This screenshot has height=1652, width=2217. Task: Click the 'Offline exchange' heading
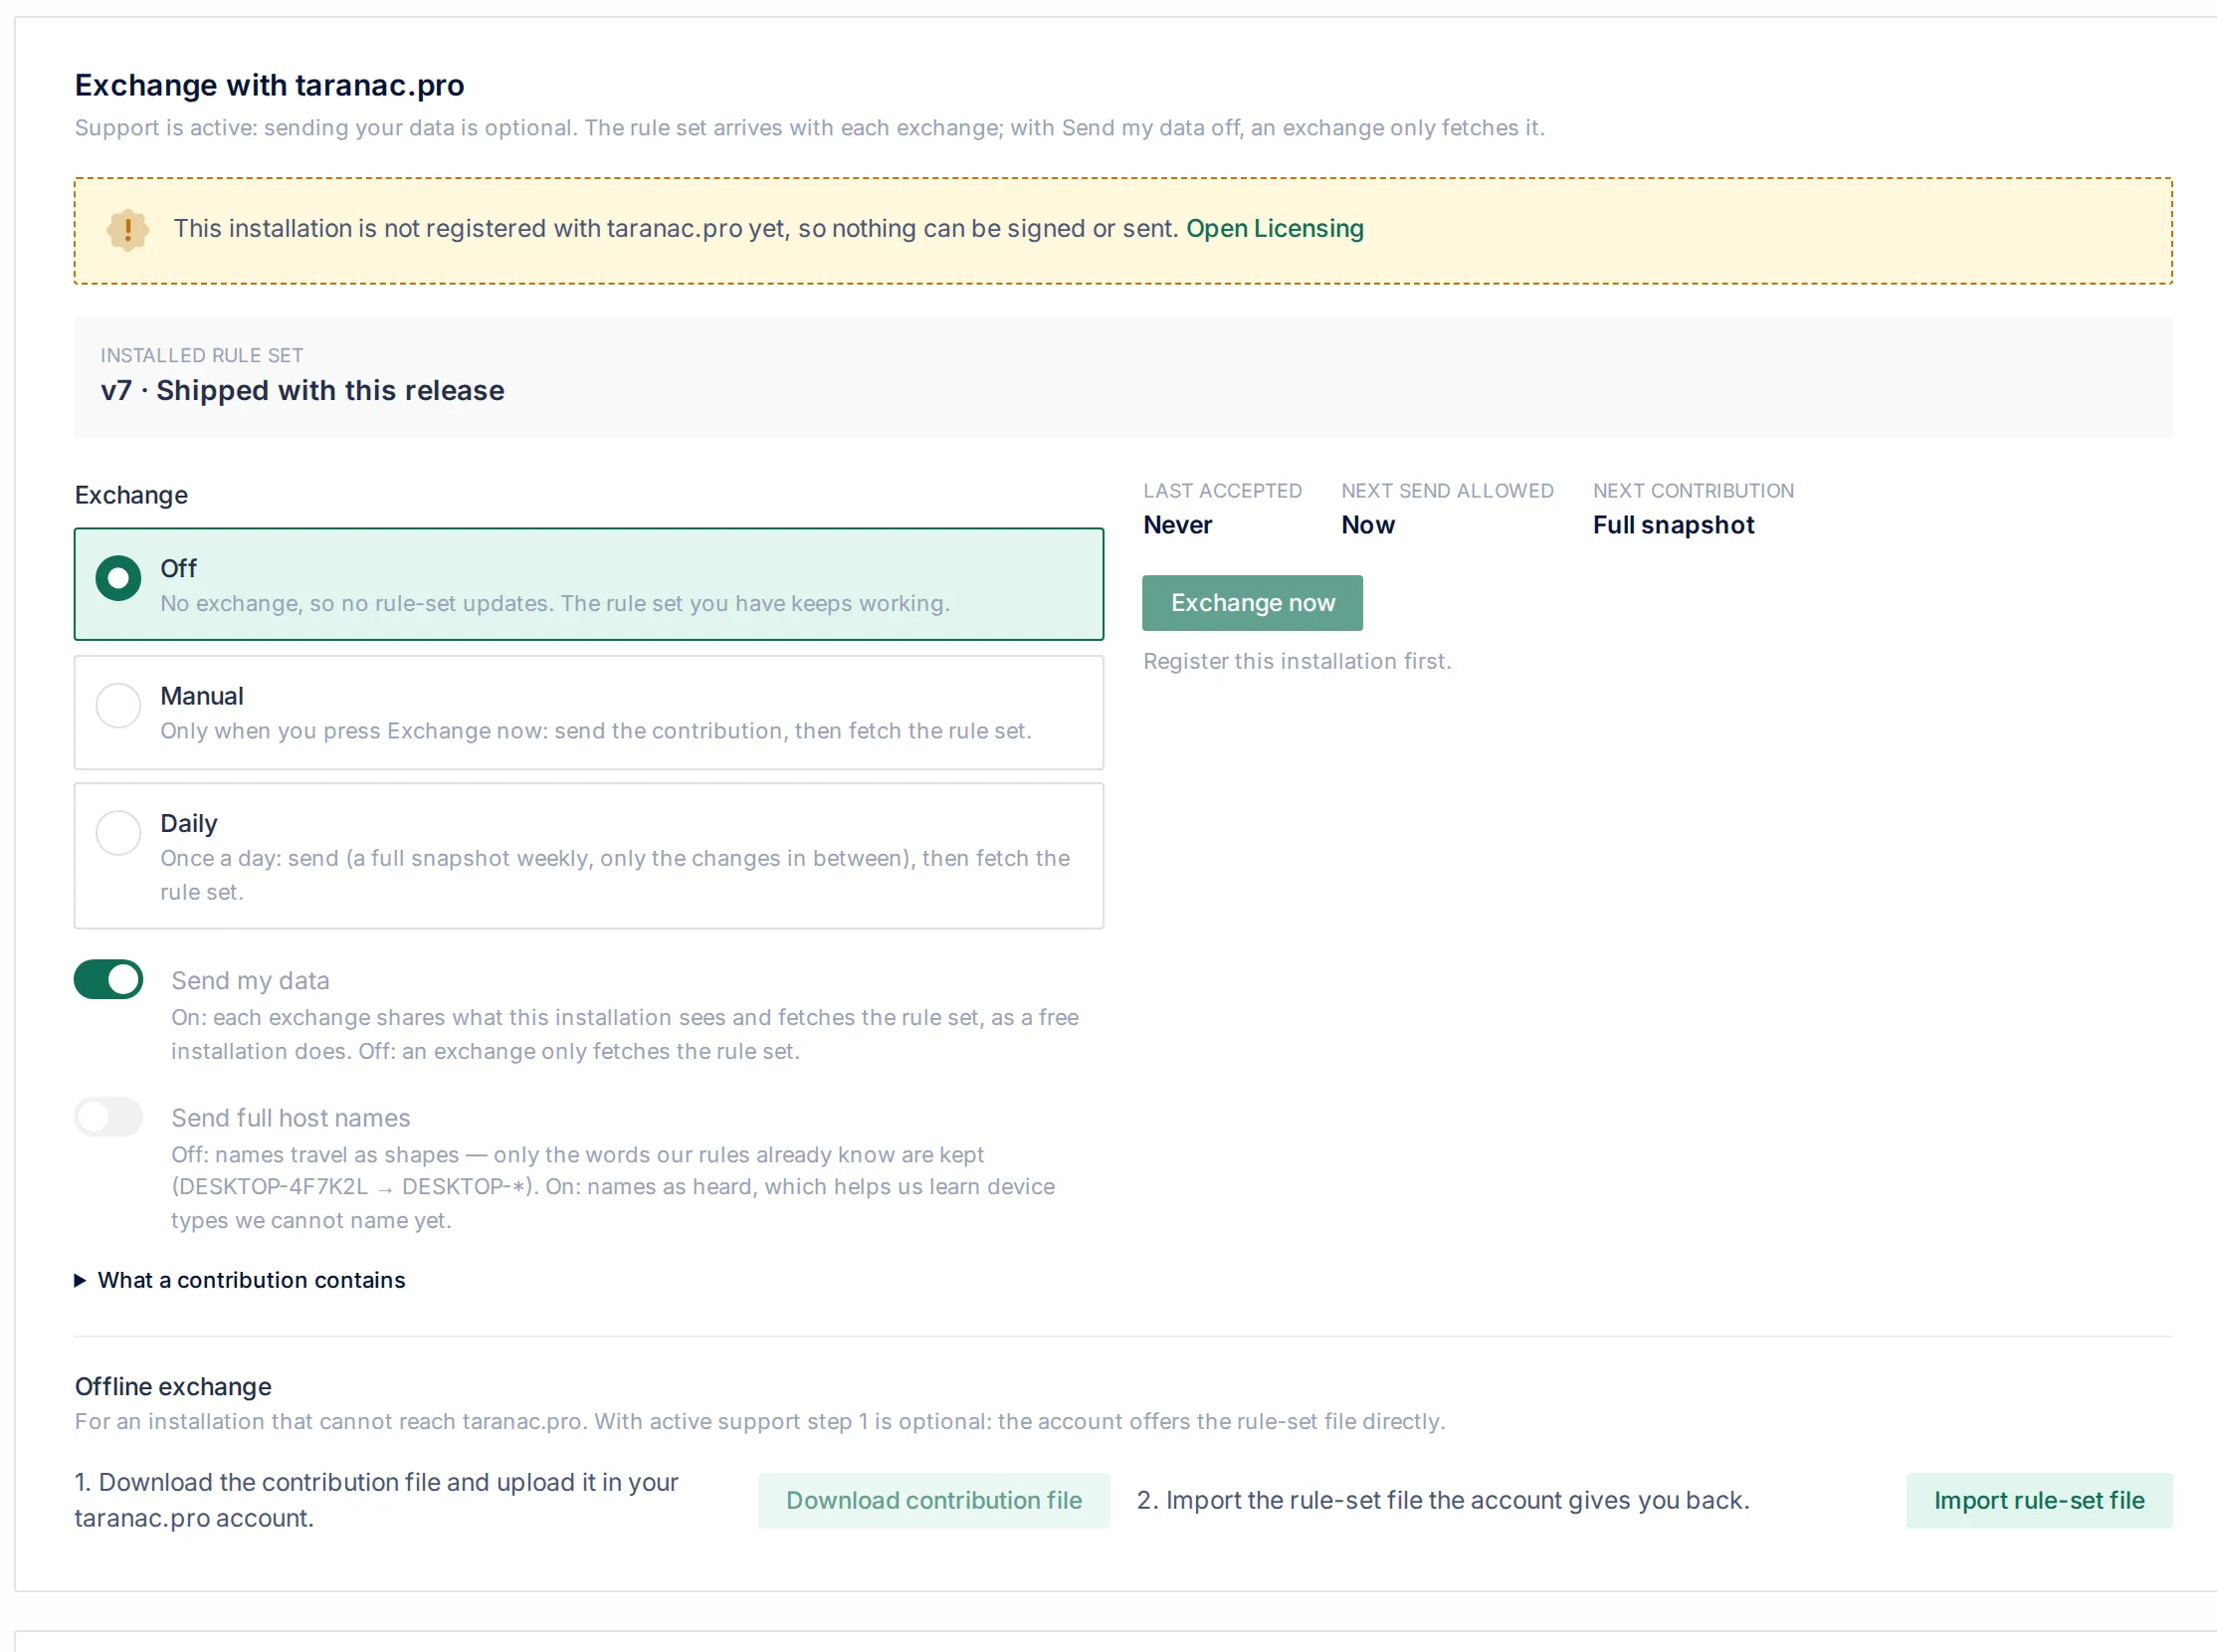[x=173, y=1386]
